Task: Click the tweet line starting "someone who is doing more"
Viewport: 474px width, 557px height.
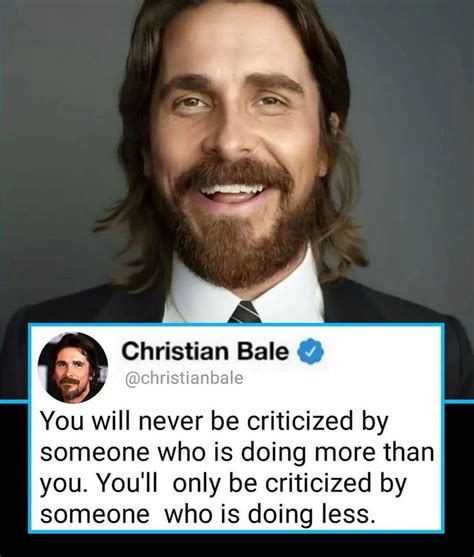Action: click(x=237, y=452)
